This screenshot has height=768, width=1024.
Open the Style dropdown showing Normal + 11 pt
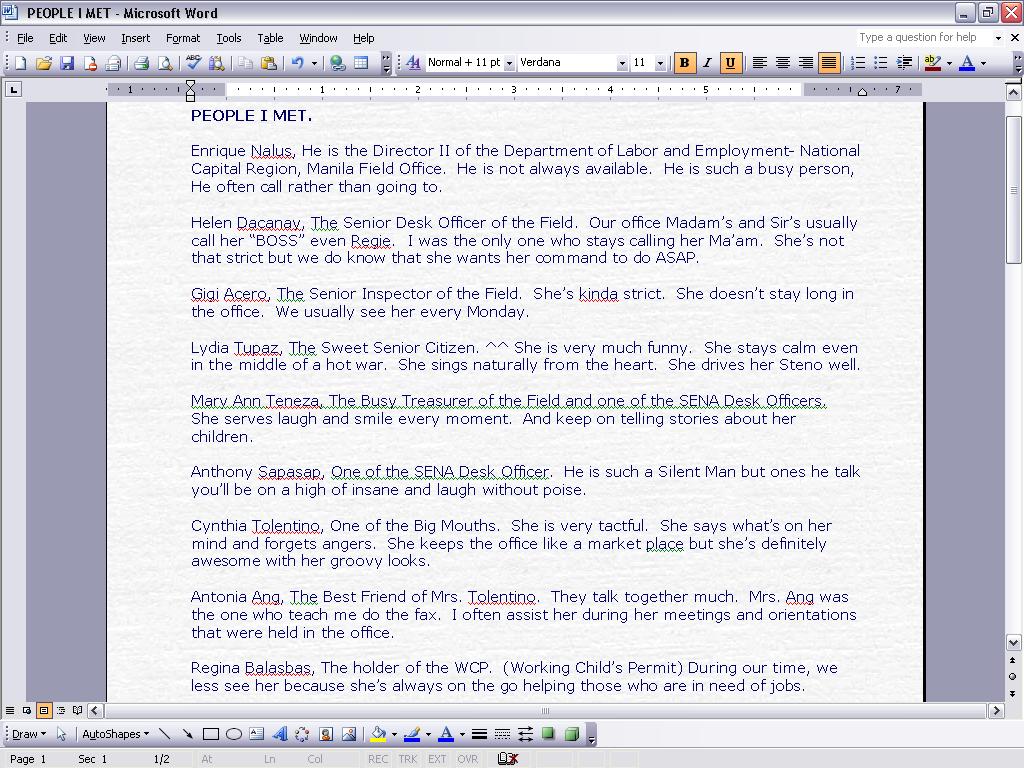(509, 63)
